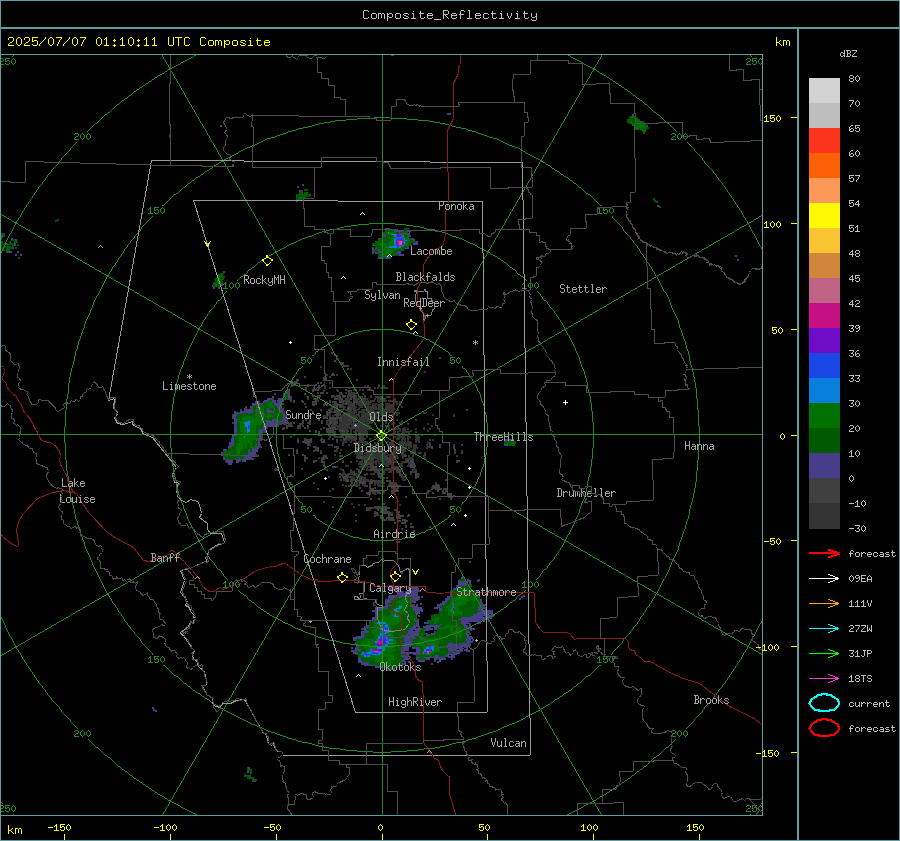900x841 pixels.
Task: Click the Vulcan city label
Action: coord(509,743)
